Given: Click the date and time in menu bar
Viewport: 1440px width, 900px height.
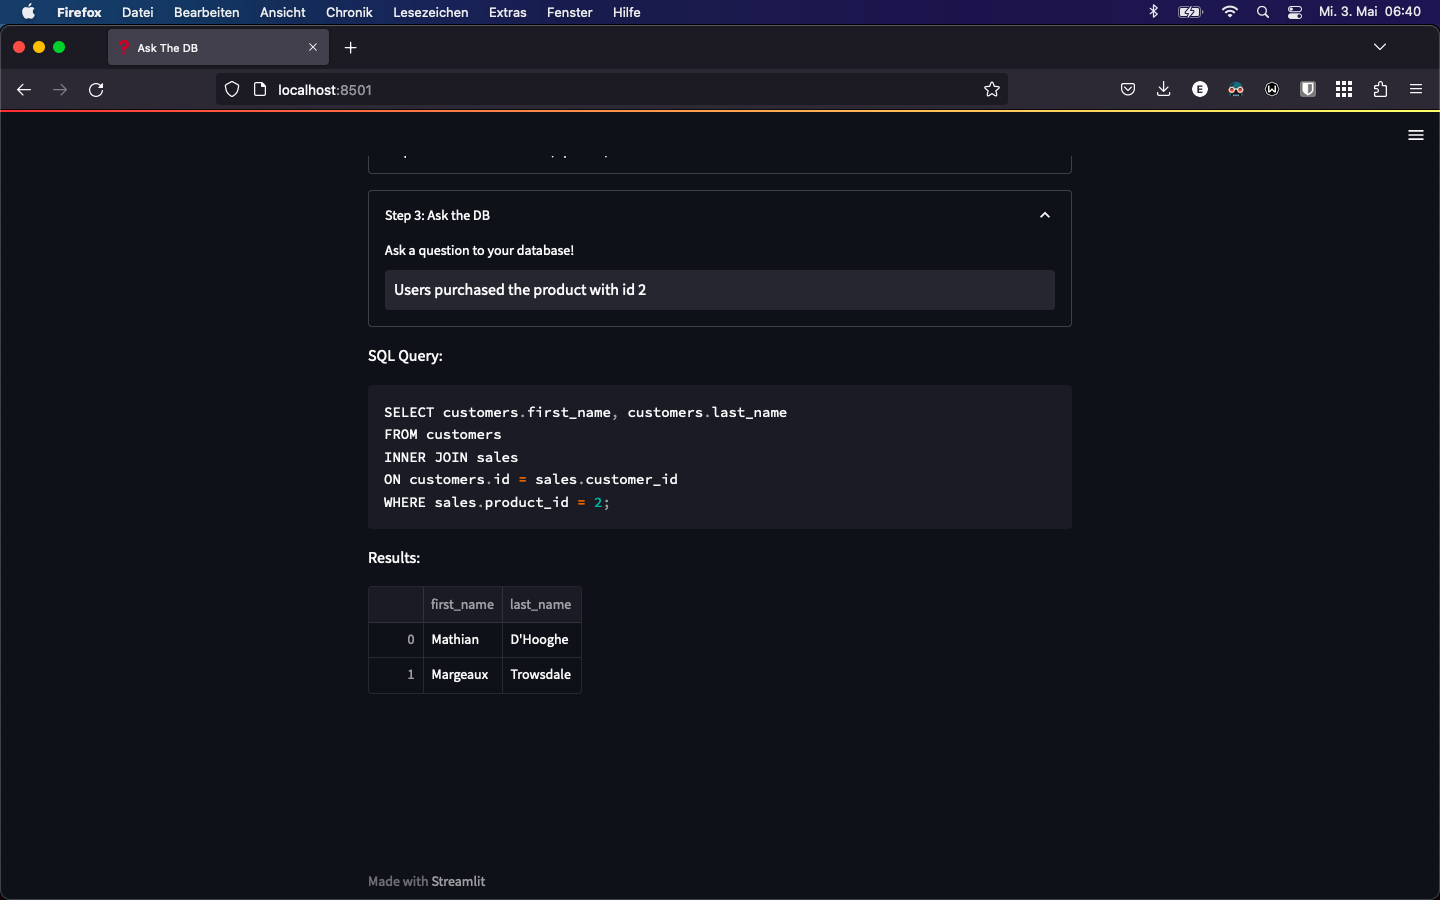Looking at the screenshot, I should (x=1370, y=12).
